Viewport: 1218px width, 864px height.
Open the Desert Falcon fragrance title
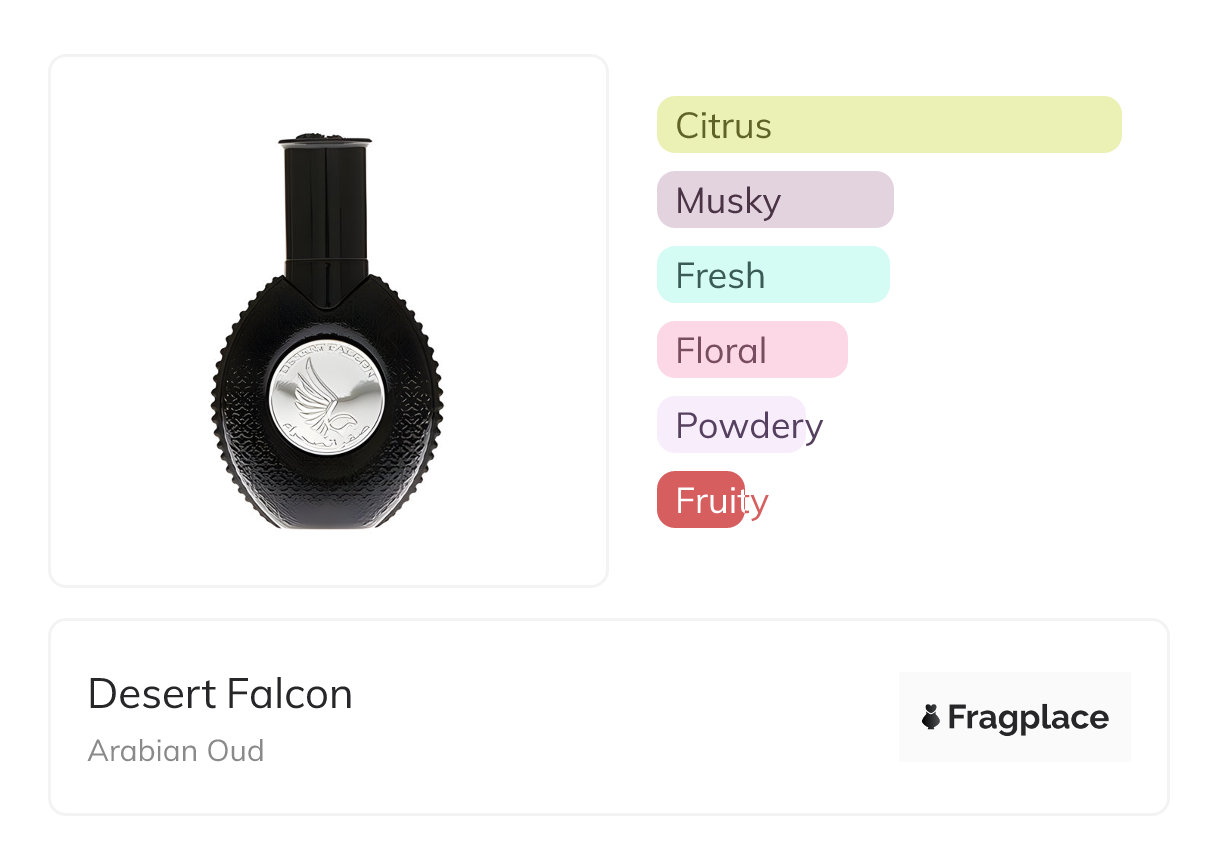pyautogui.click(x=220, y=694)
